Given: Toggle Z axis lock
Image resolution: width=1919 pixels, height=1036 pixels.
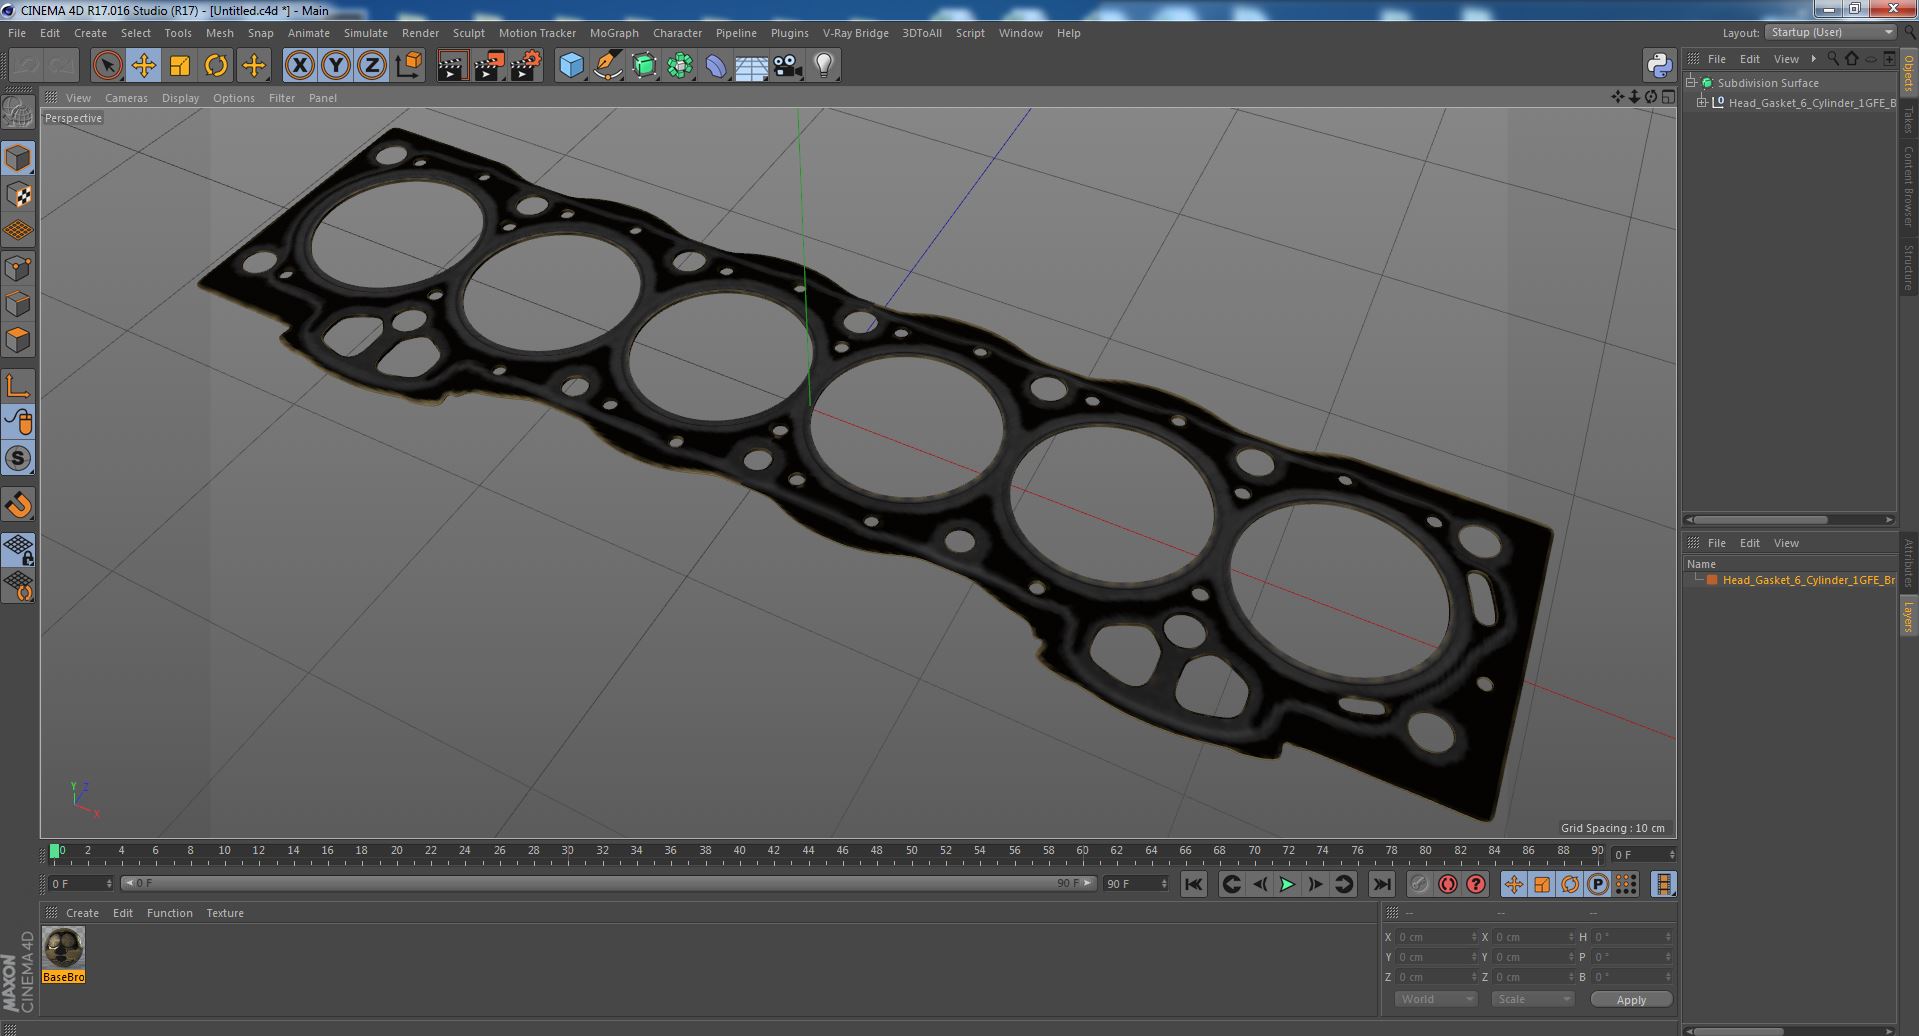Looking at the screenshot, I should (x=372, y=66).
